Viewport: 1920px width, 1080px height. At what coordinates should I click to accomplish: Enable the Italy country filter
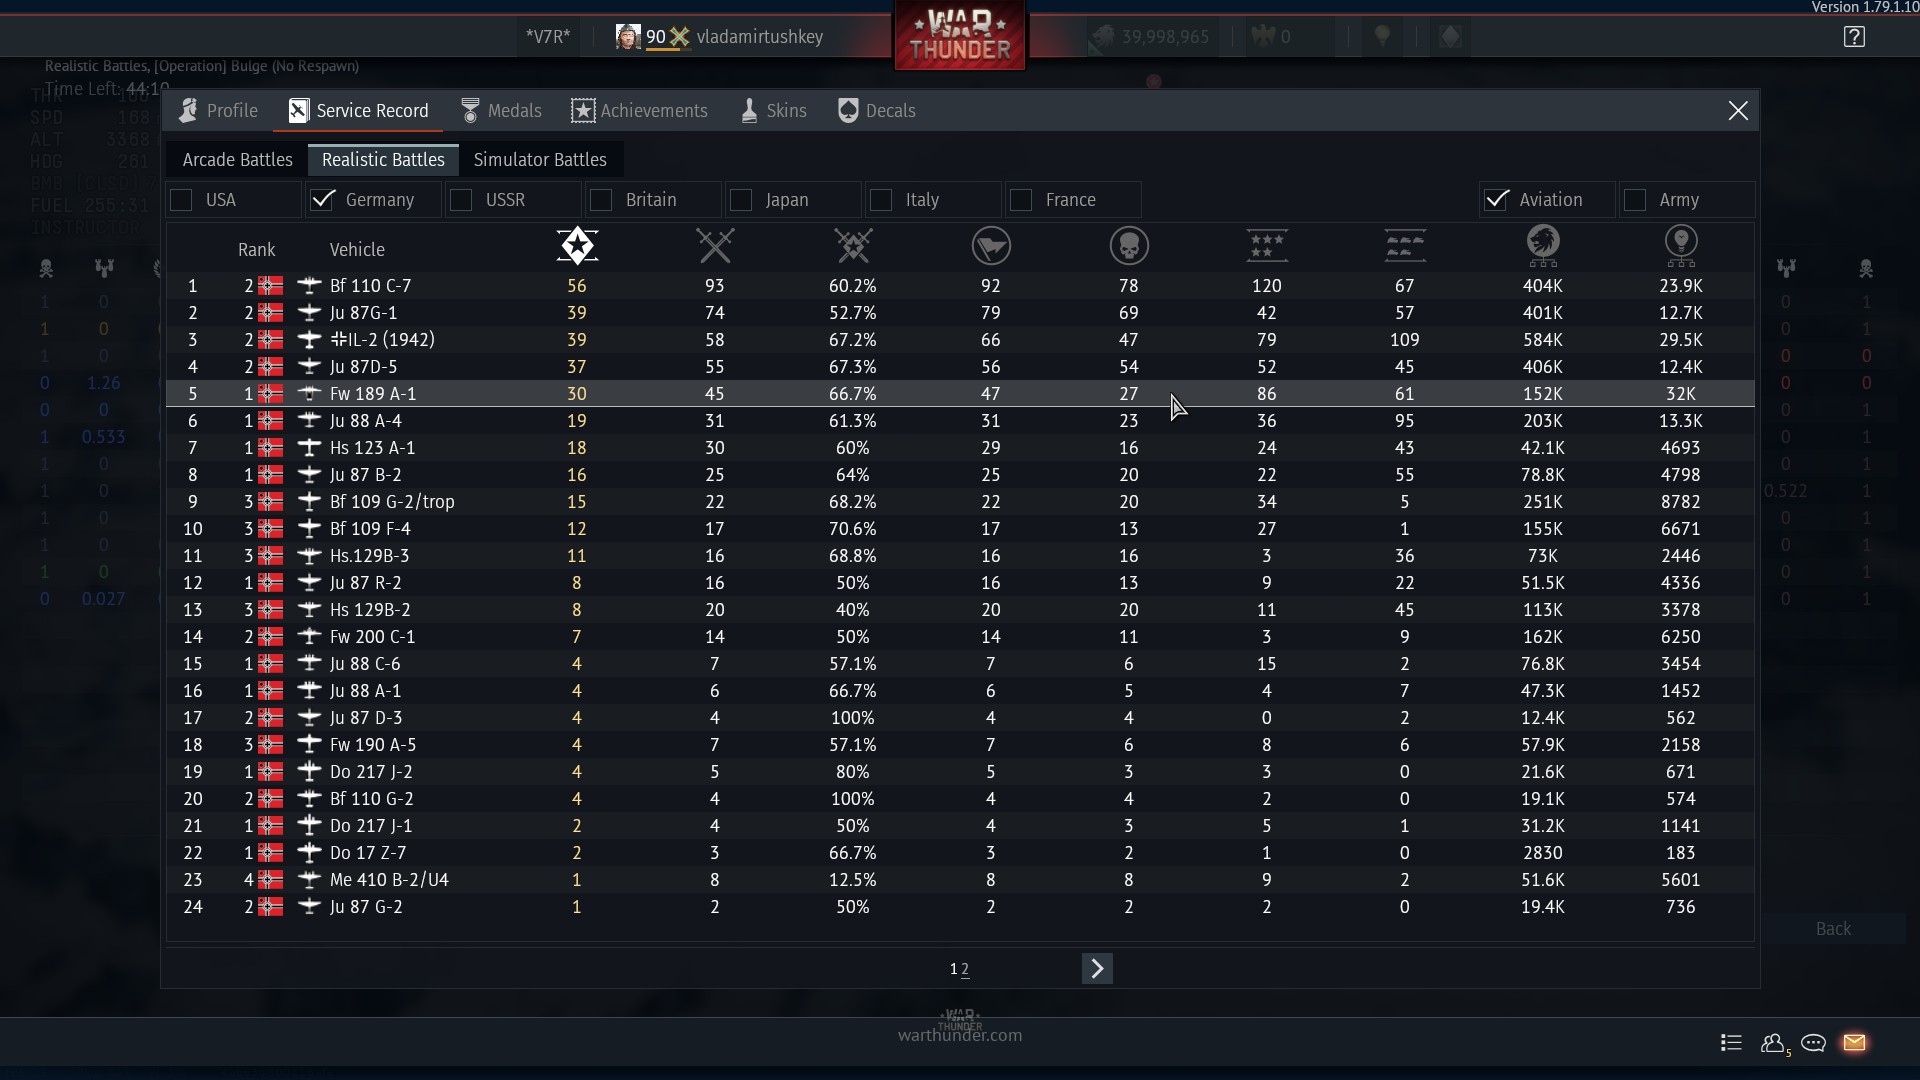[881, 200]
